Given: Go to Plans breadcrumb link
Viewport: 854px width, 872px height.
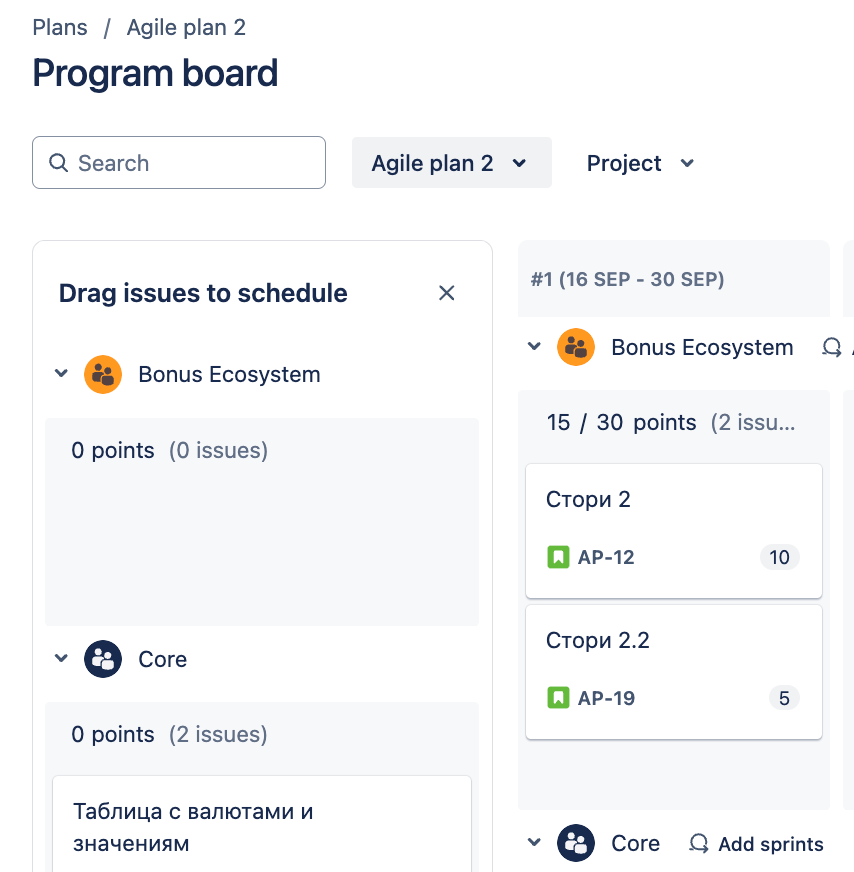Looking at the screenshot, I should (x=60, y=27).
